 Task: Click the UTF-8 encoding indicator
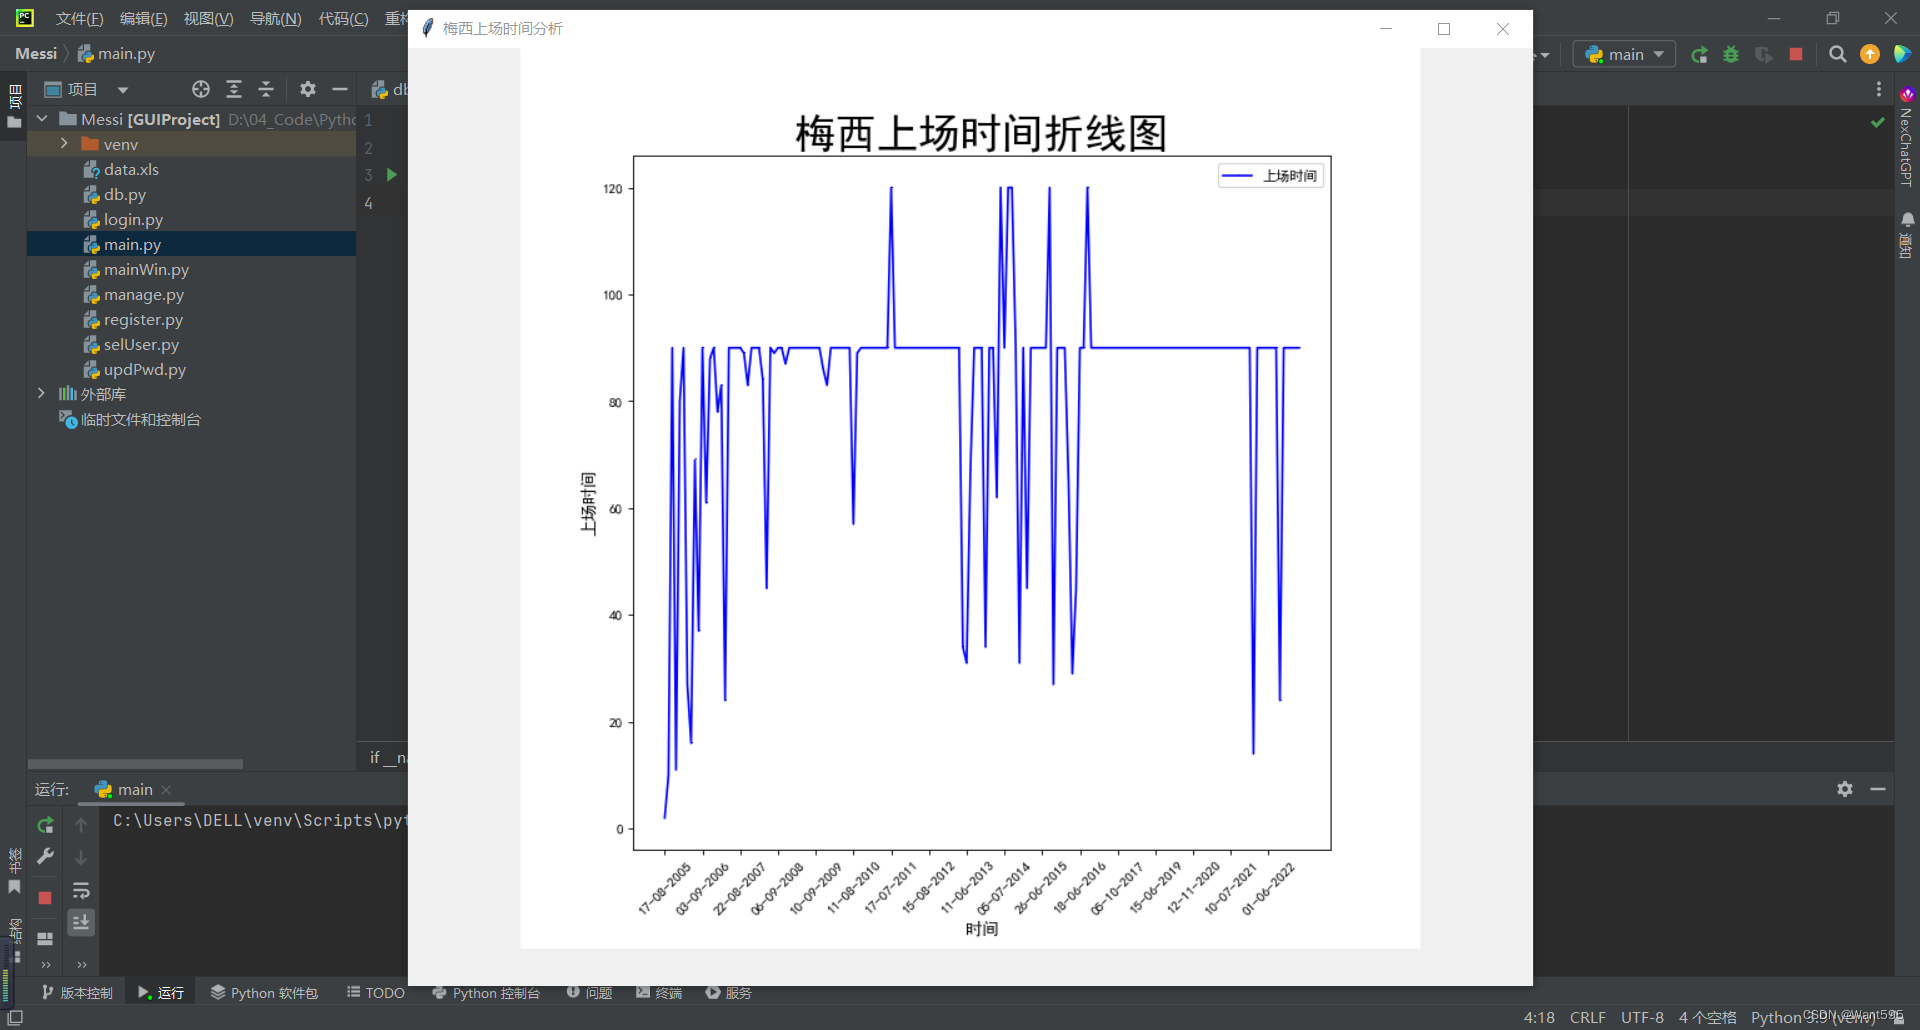point(1642,1017)
